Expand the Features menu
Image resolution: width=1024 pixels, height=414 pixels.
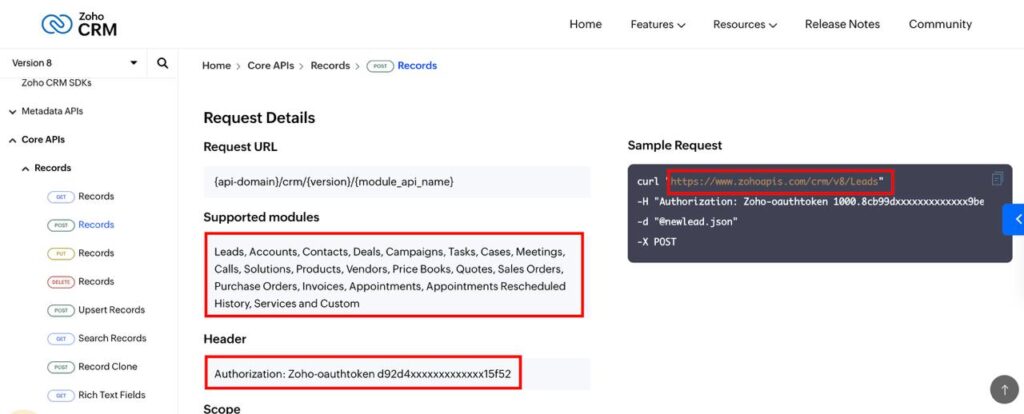658,25
